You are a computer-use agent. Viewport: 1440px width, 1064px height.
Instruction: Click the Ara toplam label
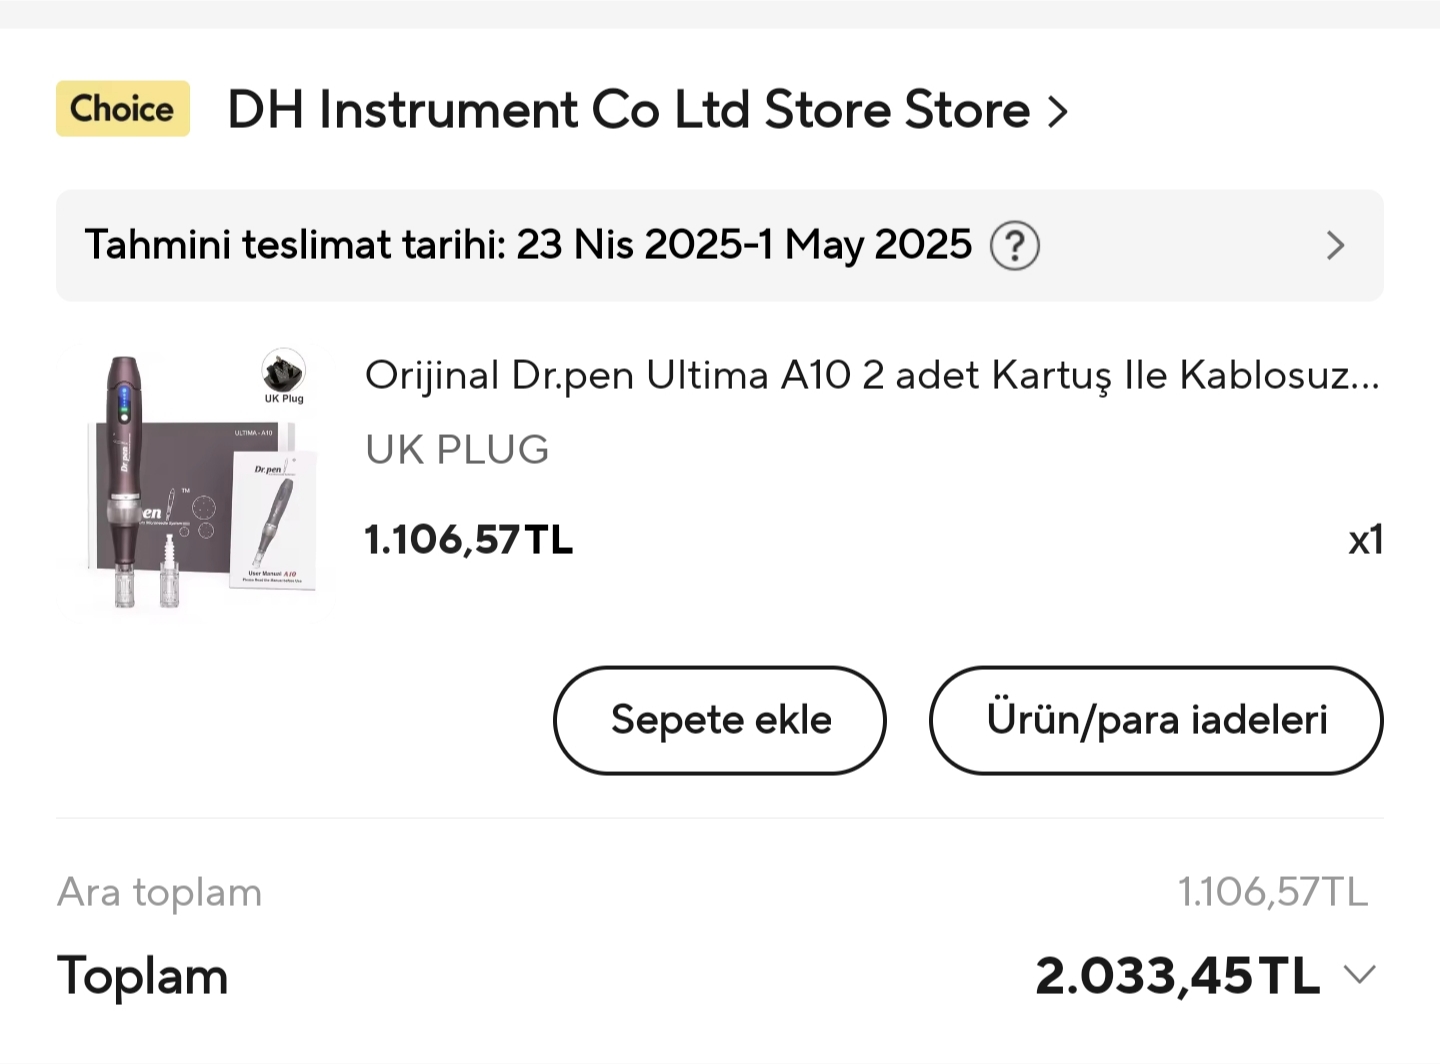pyautogui.click(x=160, y=892)
